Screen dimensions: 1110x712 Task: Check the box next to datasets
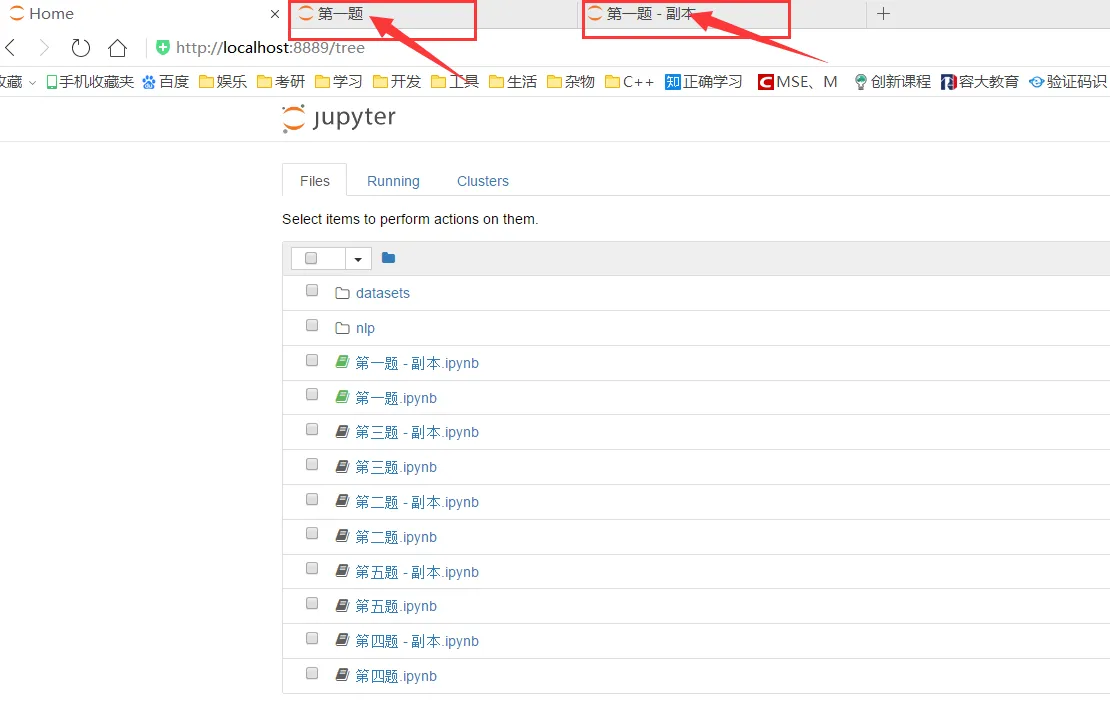(x=312, y=291)
